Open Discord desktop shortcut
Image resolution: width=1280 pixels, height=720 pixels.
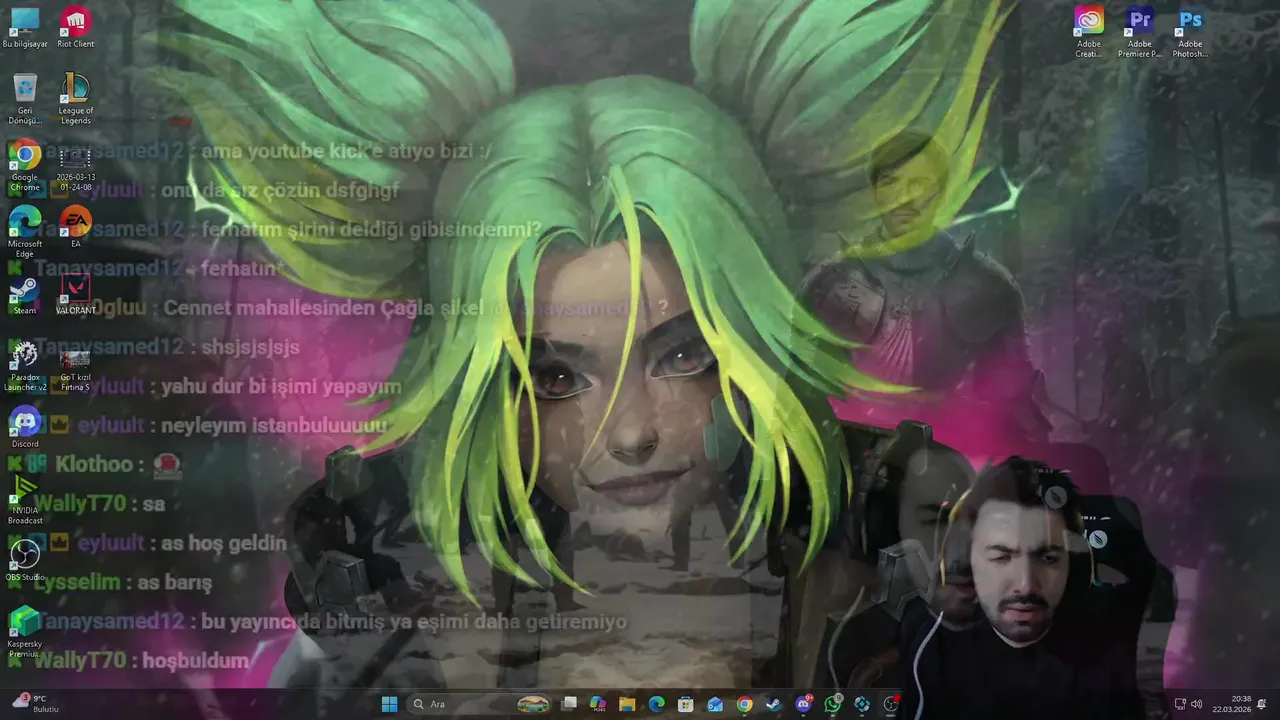coord(25,428)
